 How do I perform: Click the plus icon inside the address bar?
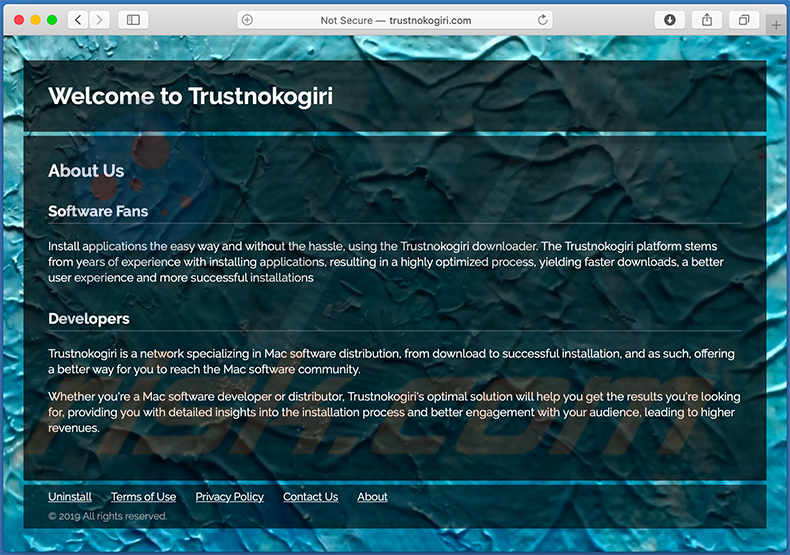coord(248,20)
